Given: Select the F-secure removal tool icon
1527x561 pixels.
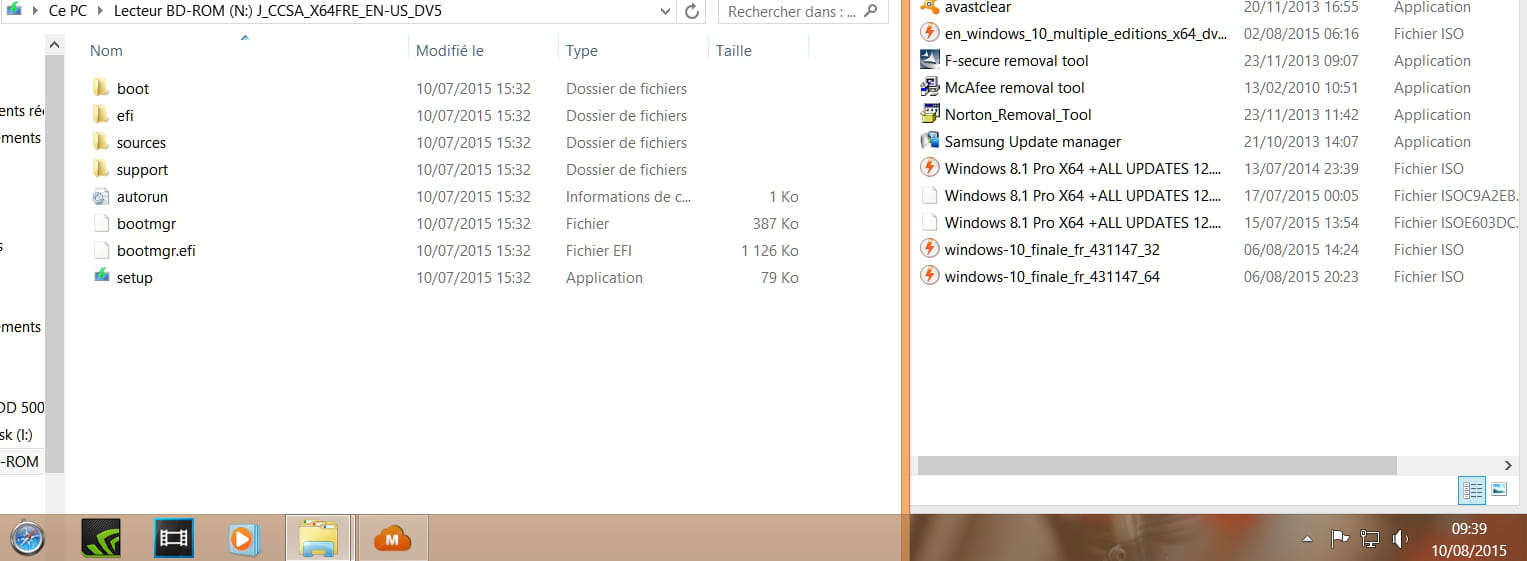Looking at the screenshot, I should (929, 60).
